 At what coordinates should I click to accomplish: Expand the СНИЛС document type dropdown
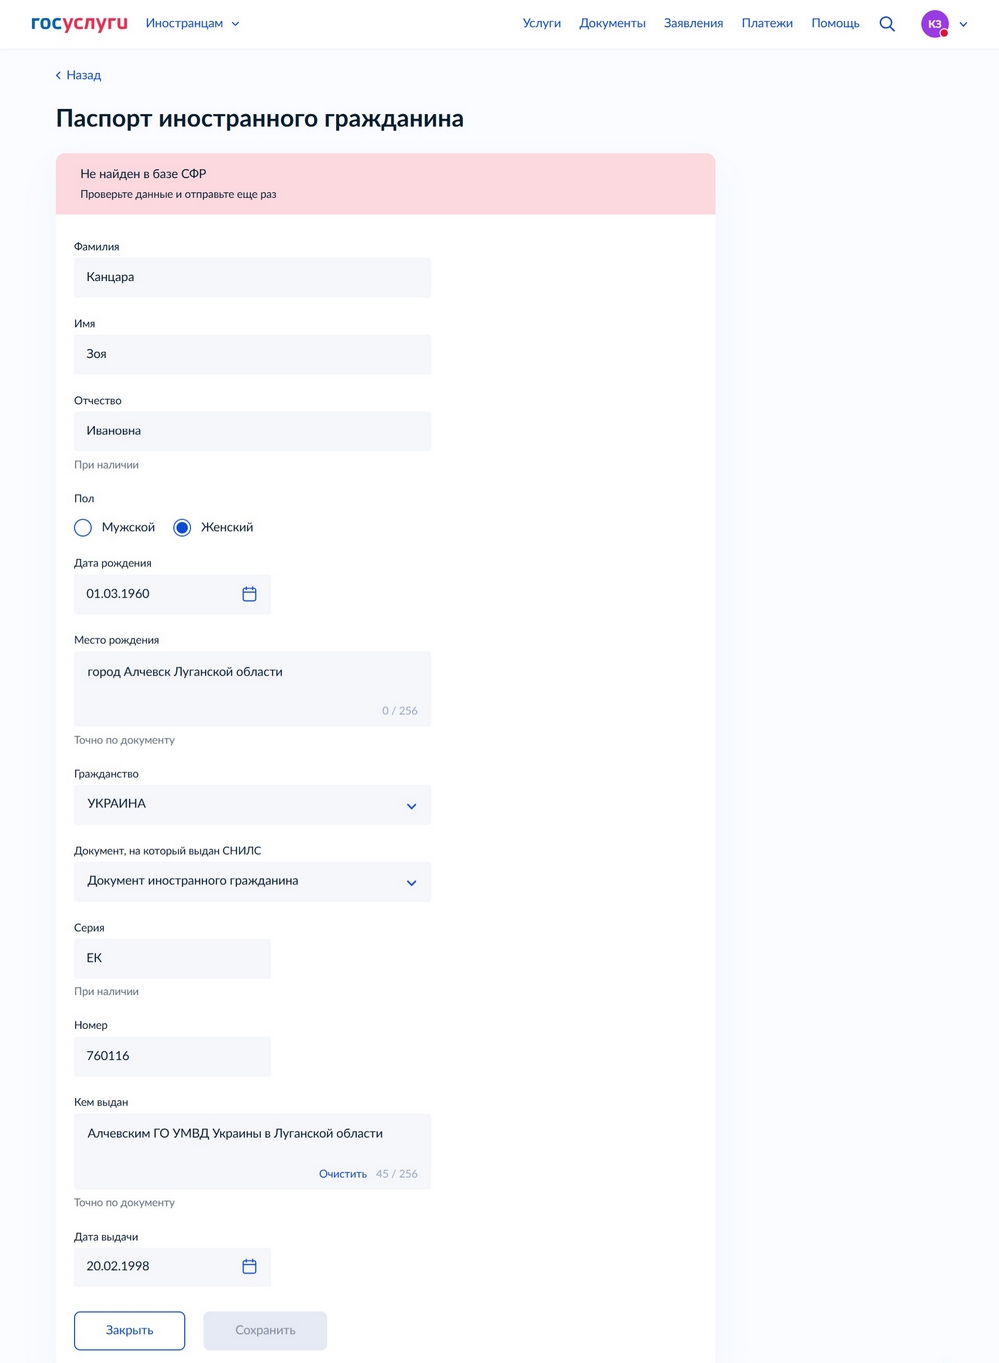(252, 882)
